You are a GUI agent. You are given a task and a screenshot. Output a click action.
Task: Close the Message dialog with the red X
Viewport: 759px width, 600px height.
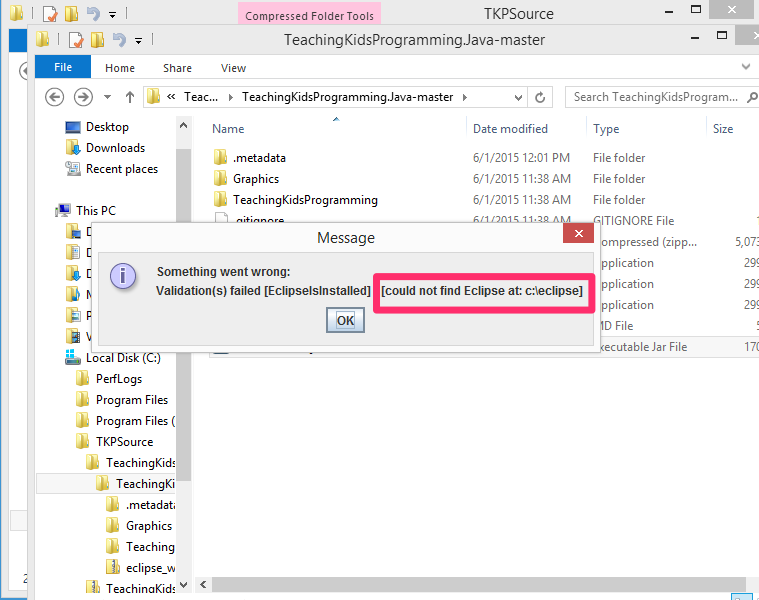tap(579, 233)
